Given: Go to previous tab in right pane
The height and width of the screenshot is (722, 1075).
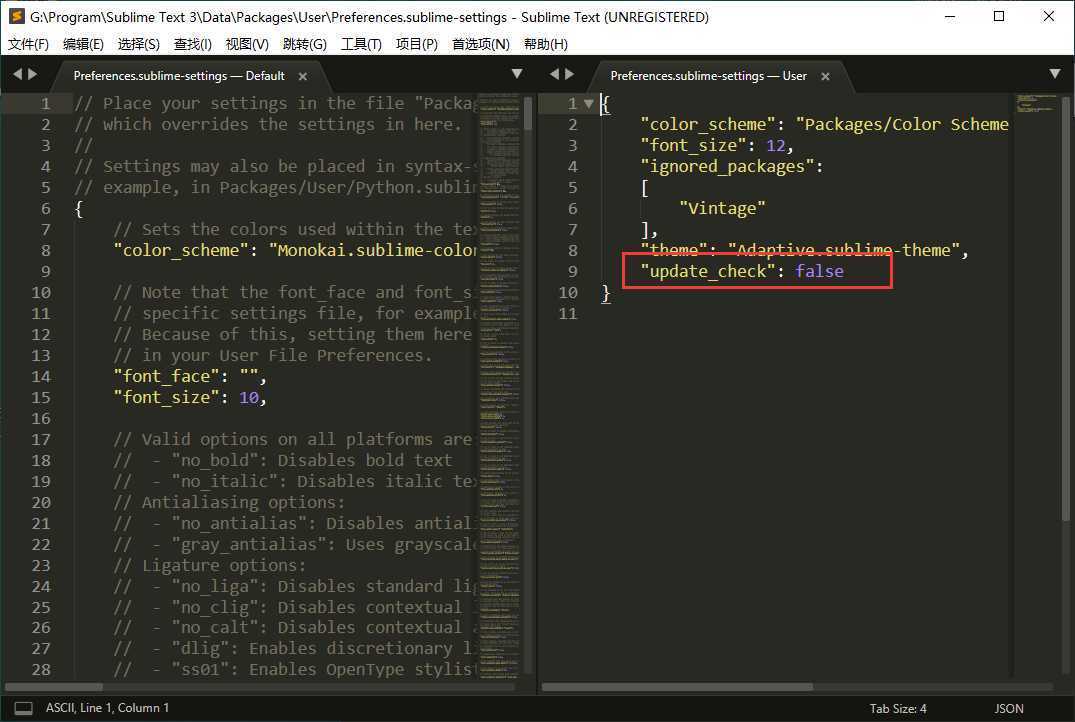Looking at the screenshot, I should tap(554, 74).
